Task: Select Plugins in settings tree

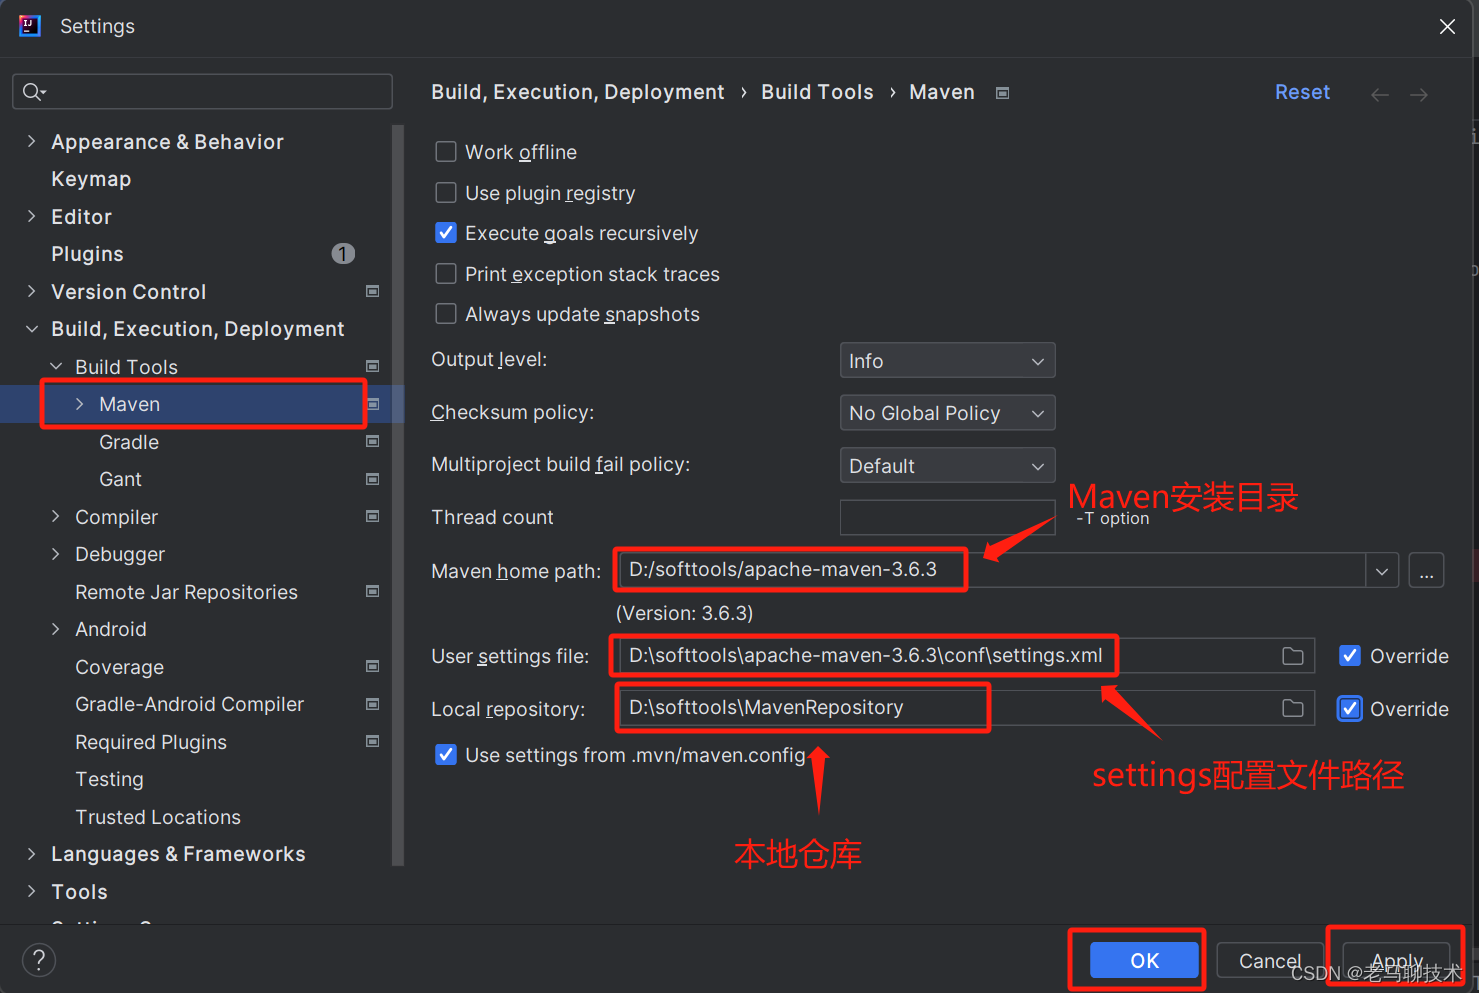Action: coord(87,254)
